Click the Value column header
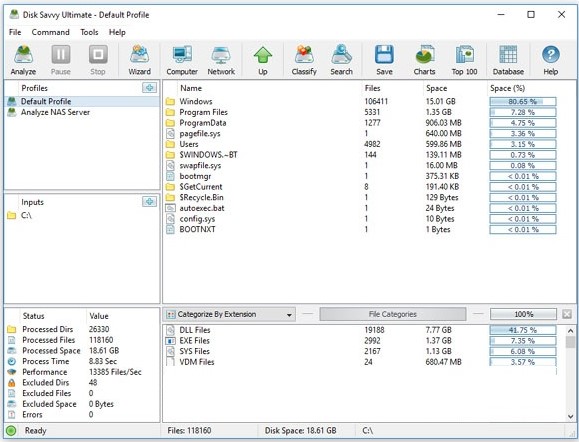 click(99, 316)
